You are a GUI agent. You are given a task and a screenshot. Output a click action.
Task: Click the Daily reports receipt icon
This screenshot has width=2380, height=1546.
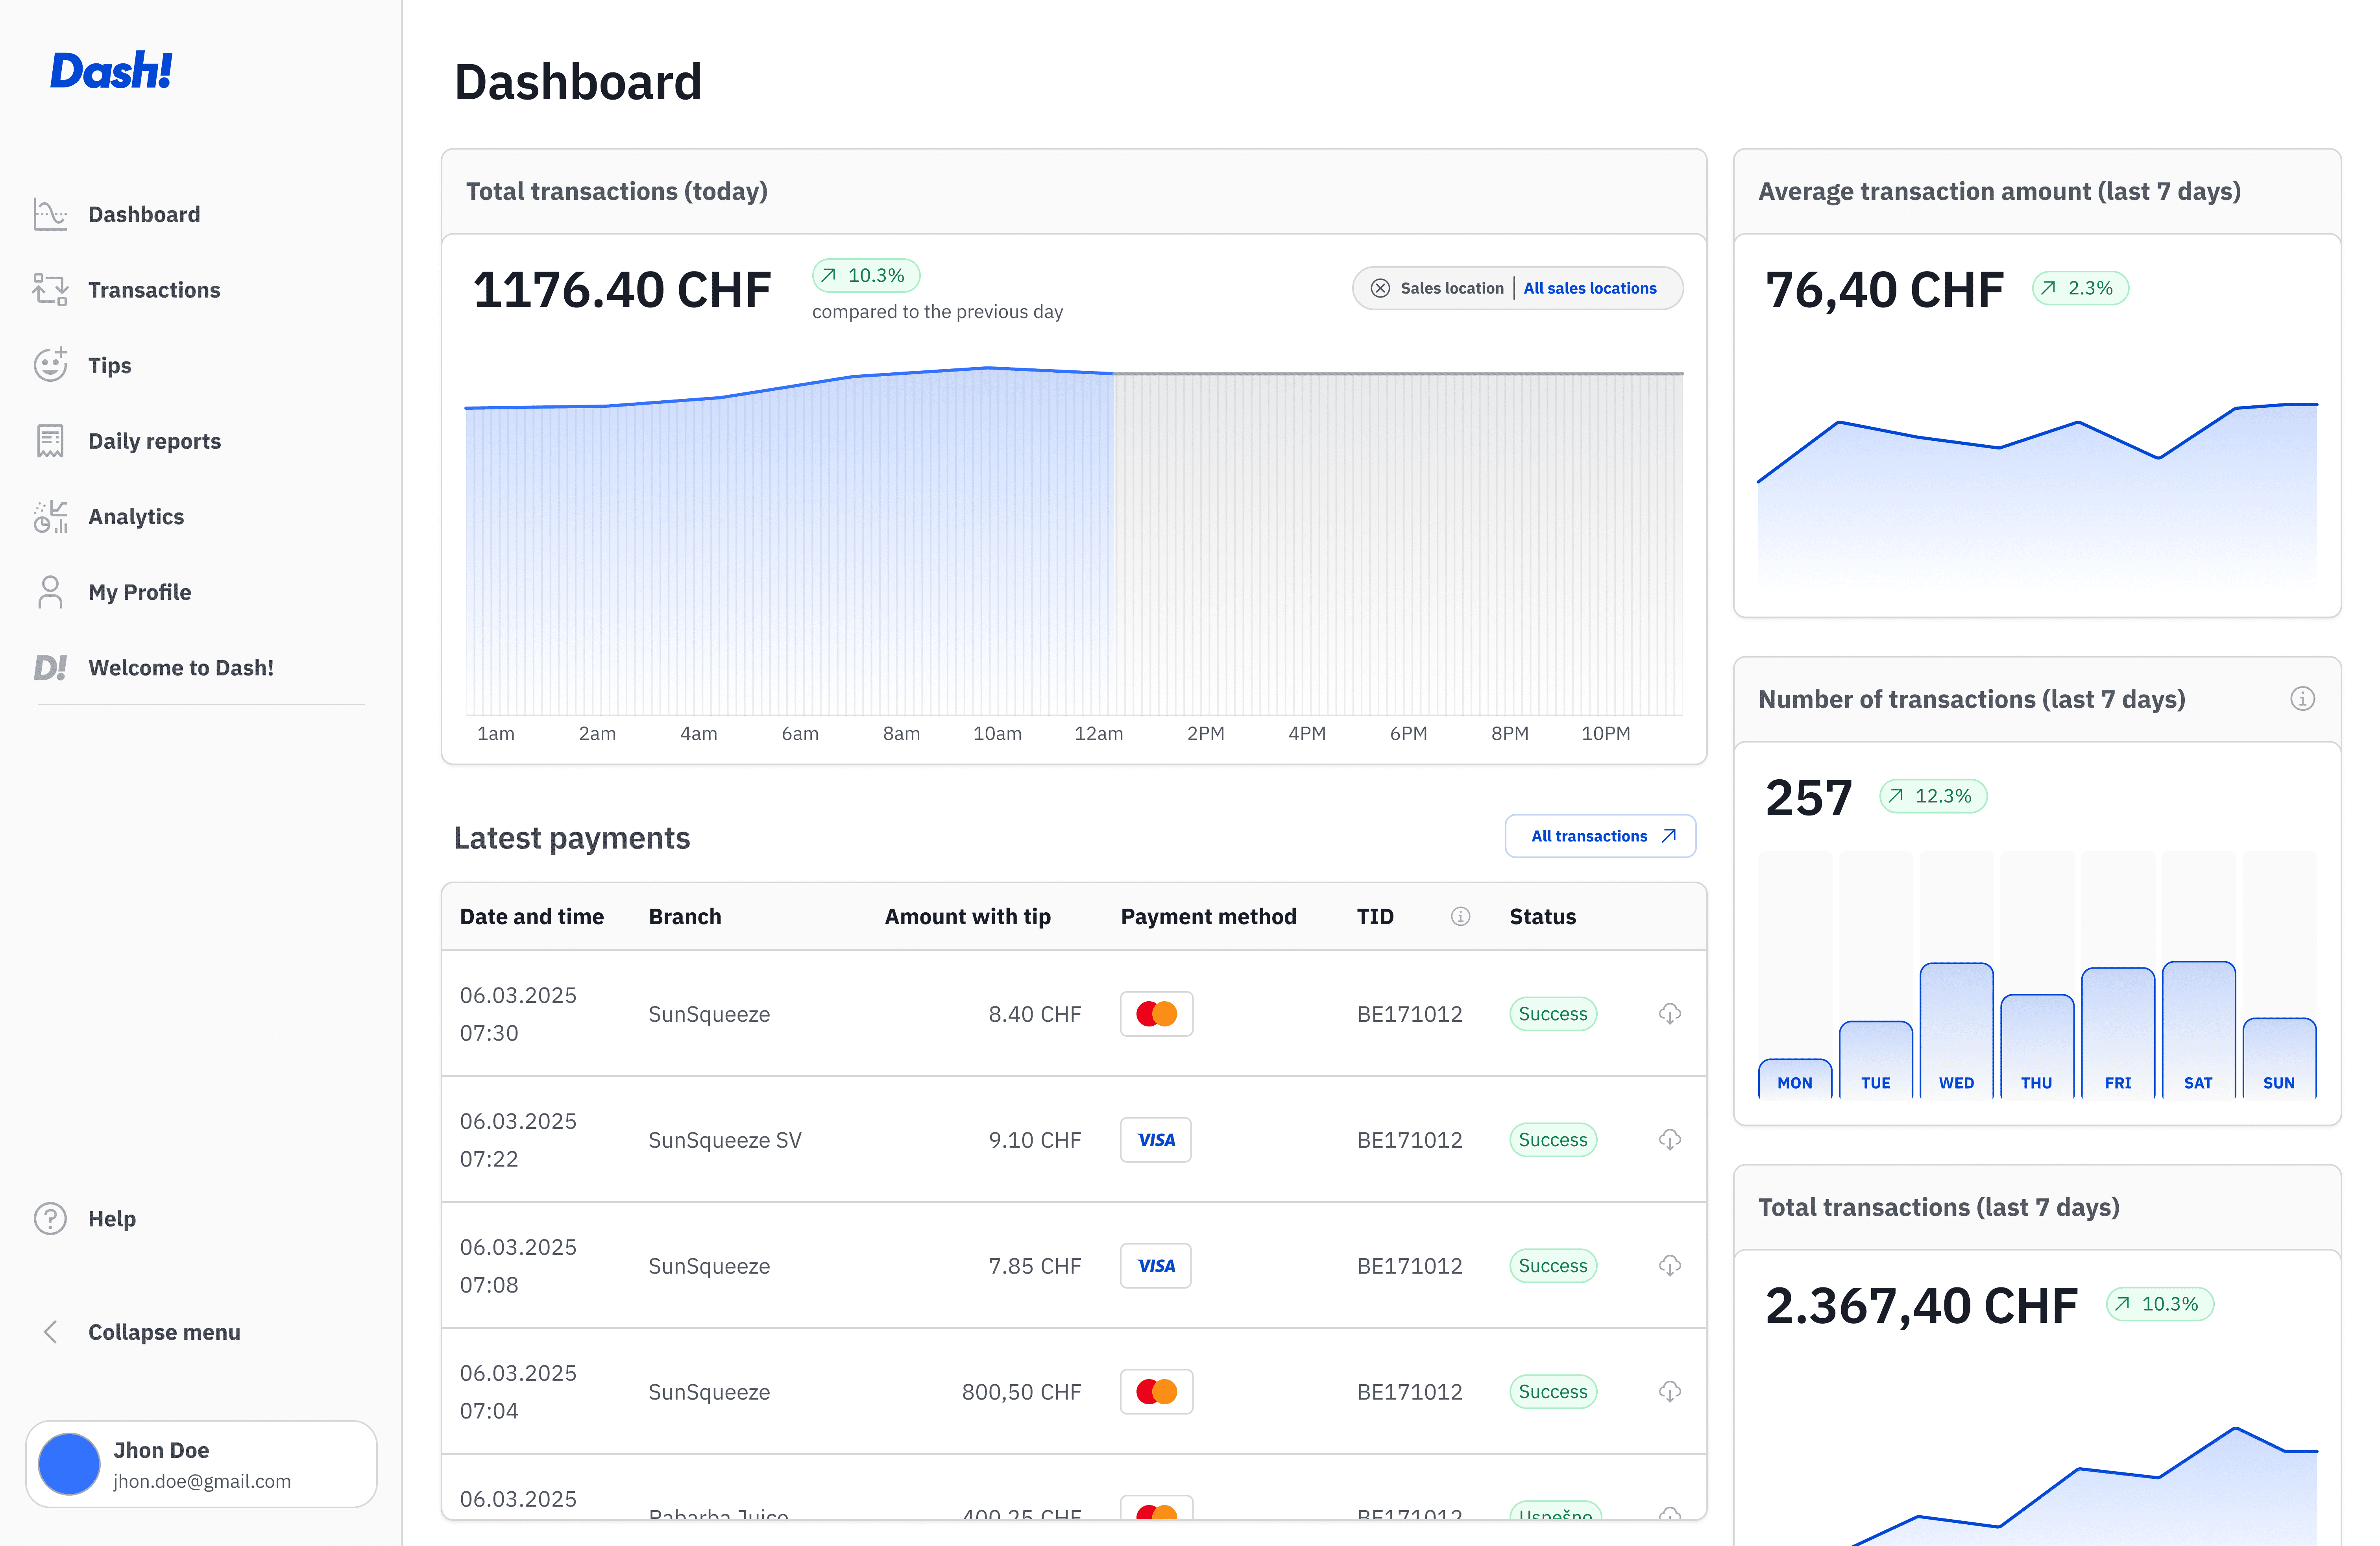coord(50,441)
